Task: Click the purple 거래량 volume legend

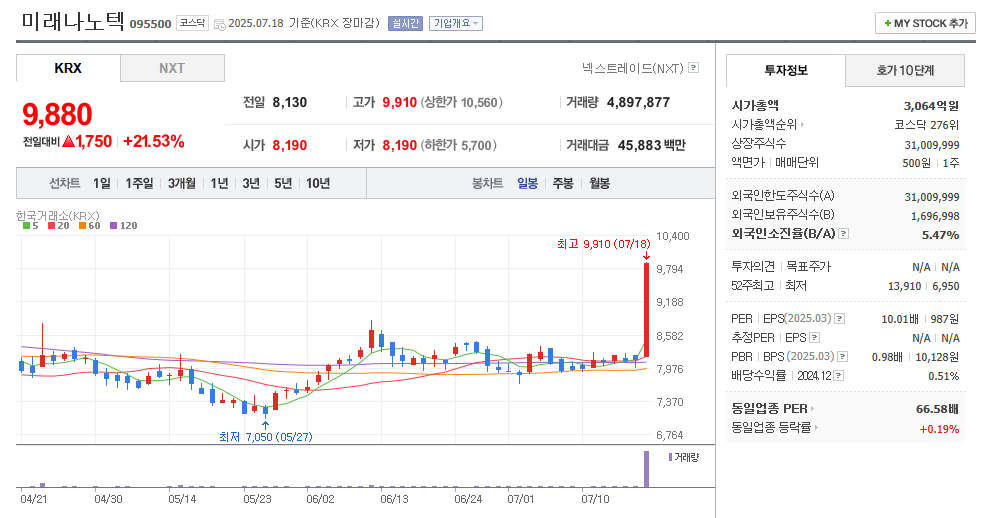Action: (684, 457)
